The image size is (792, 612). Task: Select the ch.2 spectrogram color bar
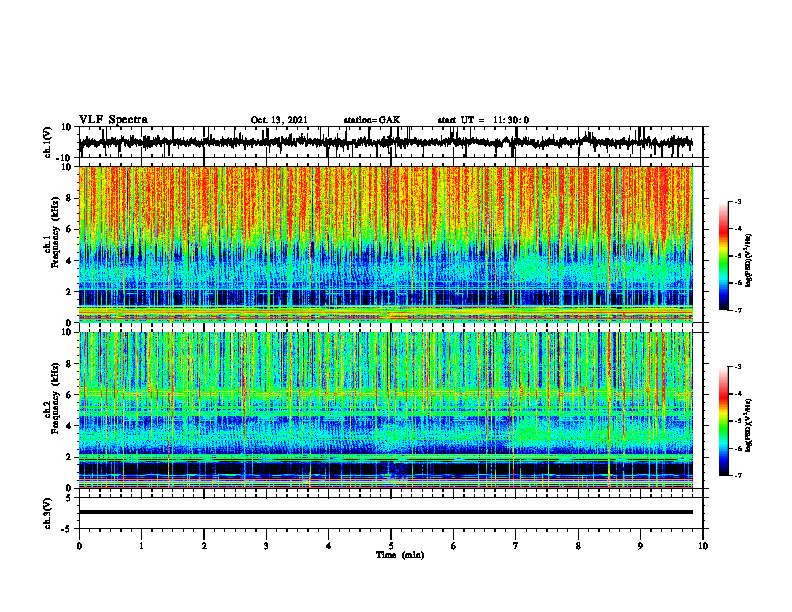coord(724,421)
